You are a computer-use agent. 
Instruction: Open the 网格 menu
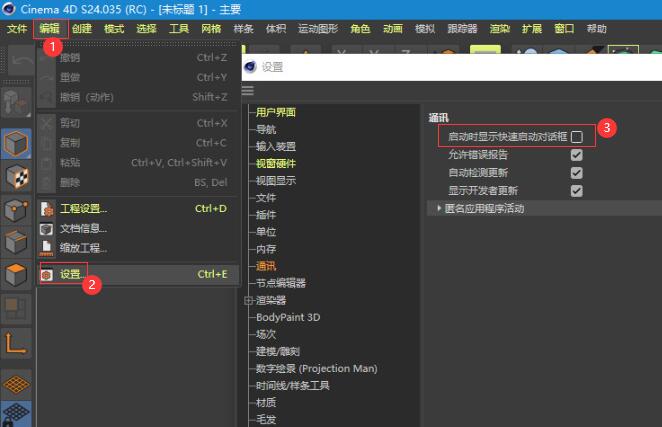pyautogui.click(x=211, y=29)
